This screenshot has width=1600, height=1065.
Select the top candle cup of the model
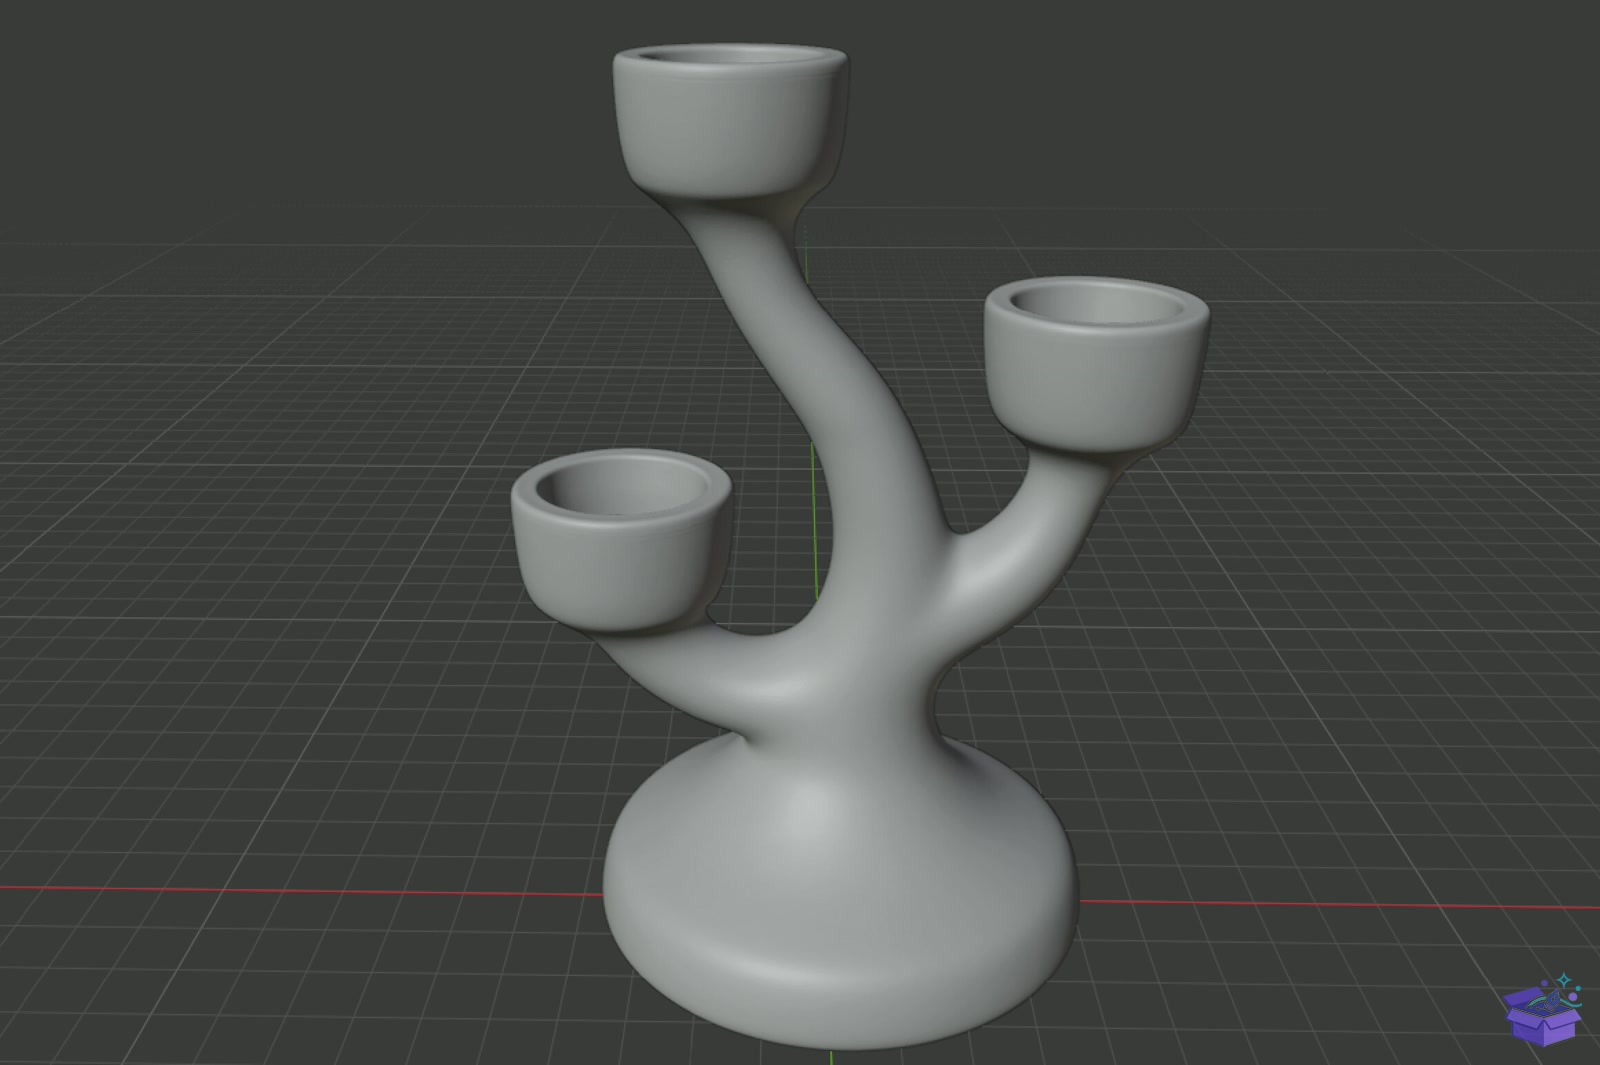point(730,120)
